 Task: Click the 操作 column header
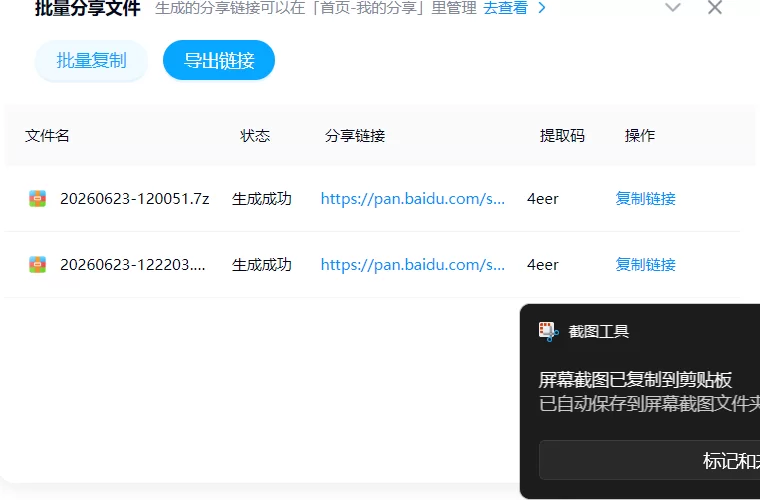coord(640,136)
